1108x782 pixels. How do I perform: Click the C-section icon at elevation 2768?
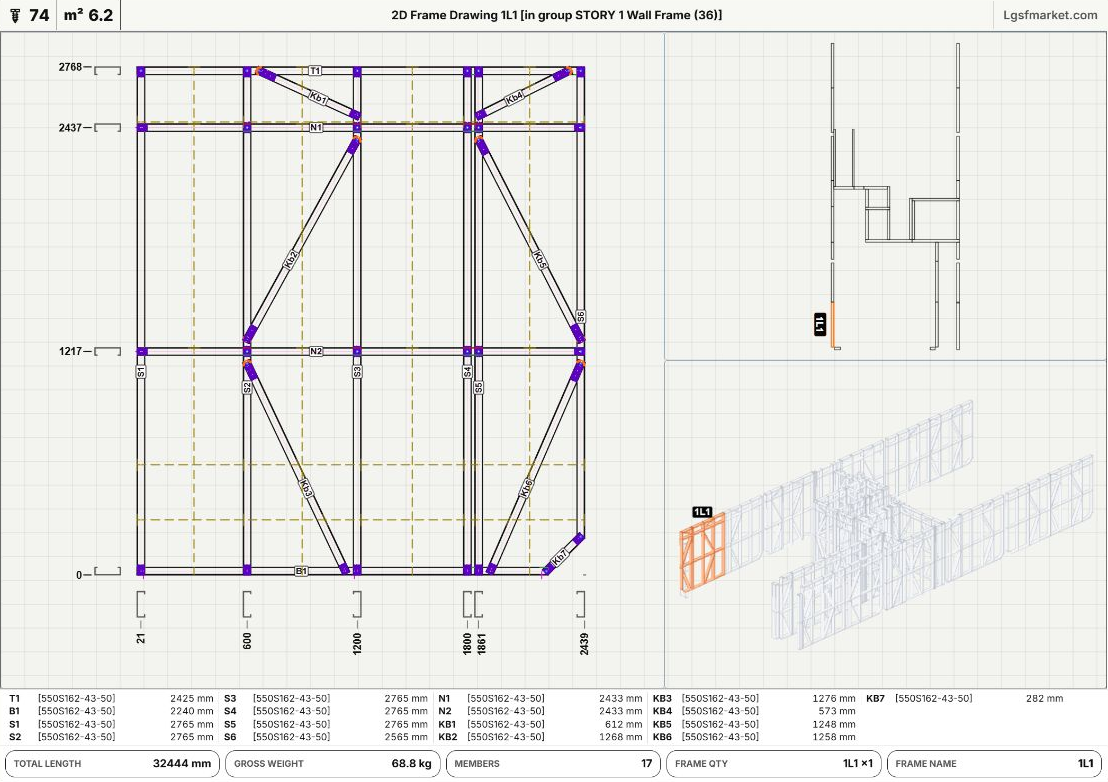(x=107, y=70)
